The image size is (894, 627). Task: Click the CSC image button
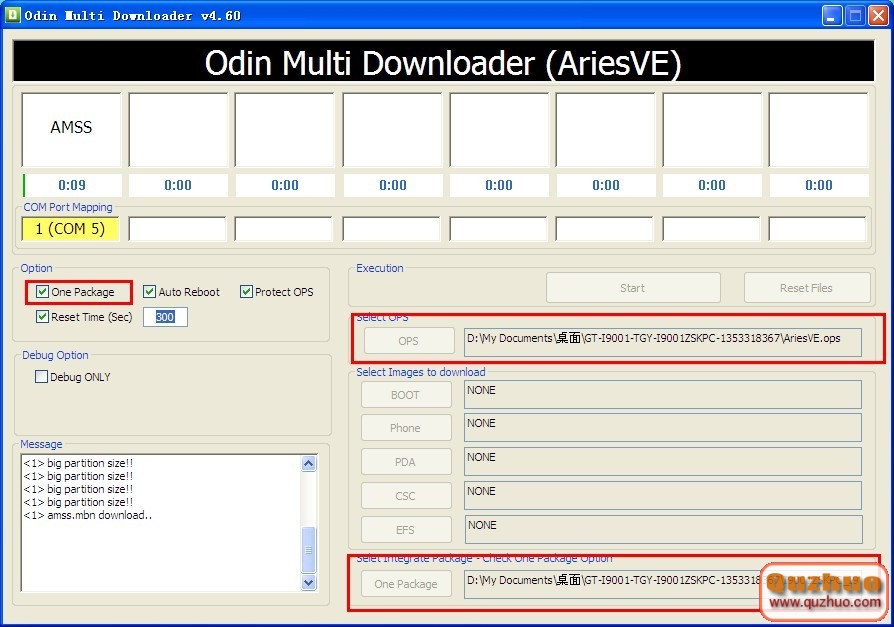405,496
